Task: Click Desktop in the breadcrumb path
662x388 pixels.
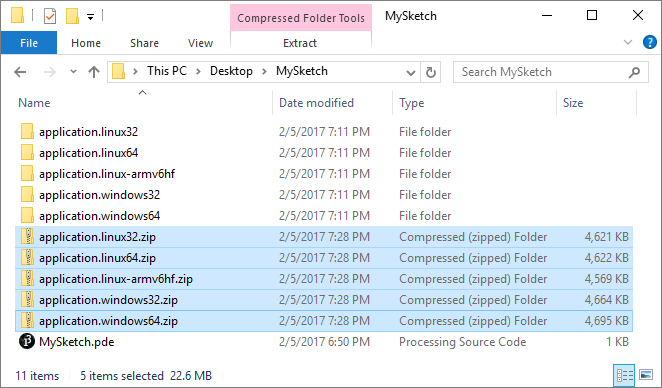Action: 231,71
